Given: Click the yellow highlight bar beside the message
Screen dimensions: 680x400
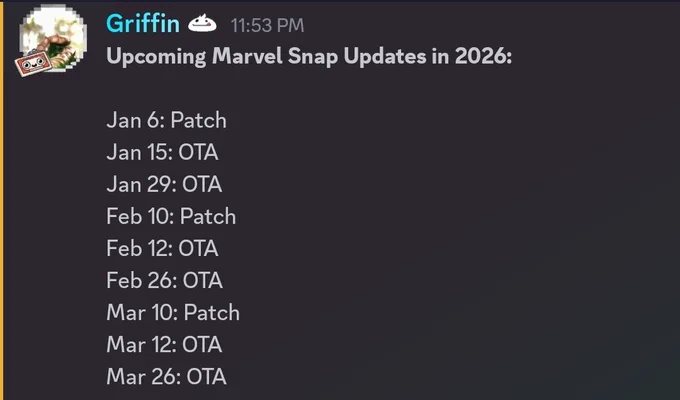Looking at the screenshot, I should click(2, 200).
